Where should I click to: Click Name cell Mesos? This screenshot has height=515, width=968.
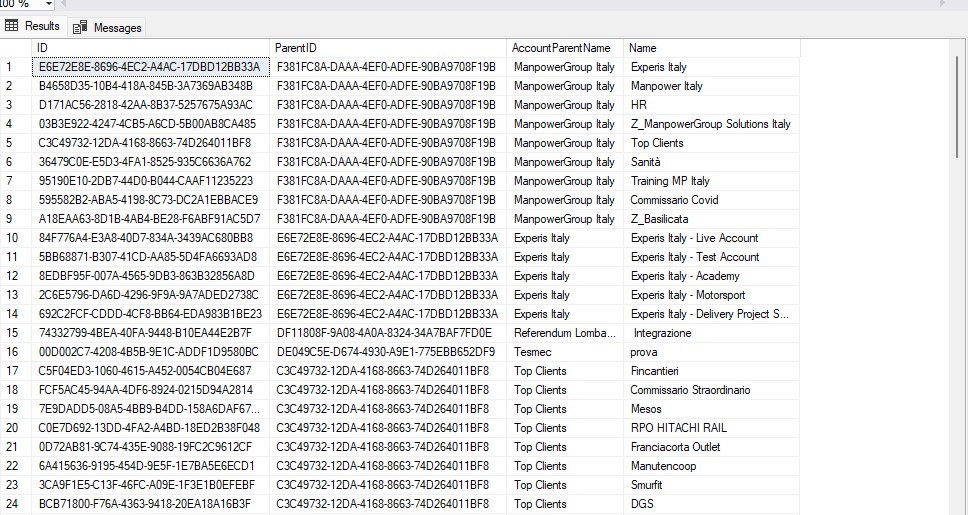pyautogui.click(x=712, y=409)
